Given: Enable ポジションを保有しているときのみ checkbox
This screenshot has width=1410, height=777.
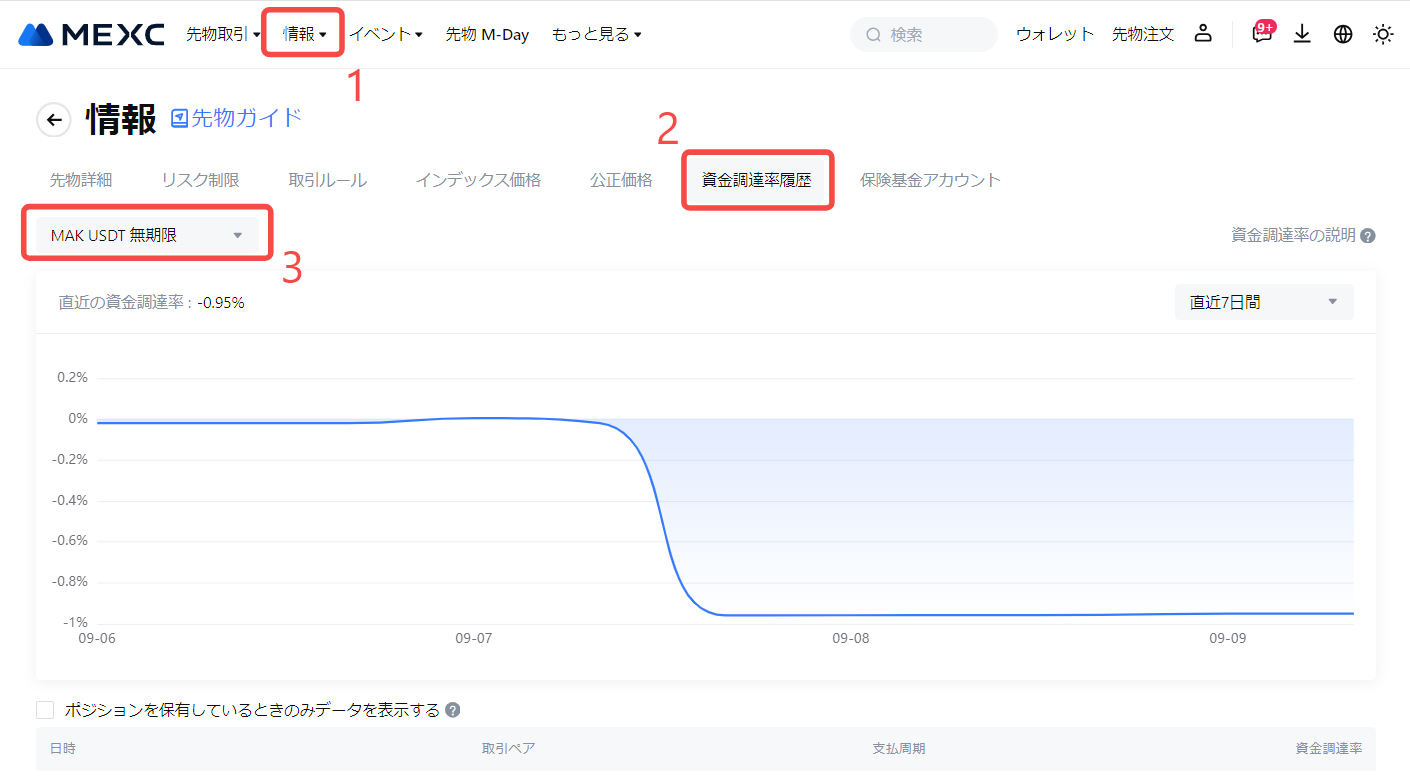Looking at the screenshot, I should (45, 710).
